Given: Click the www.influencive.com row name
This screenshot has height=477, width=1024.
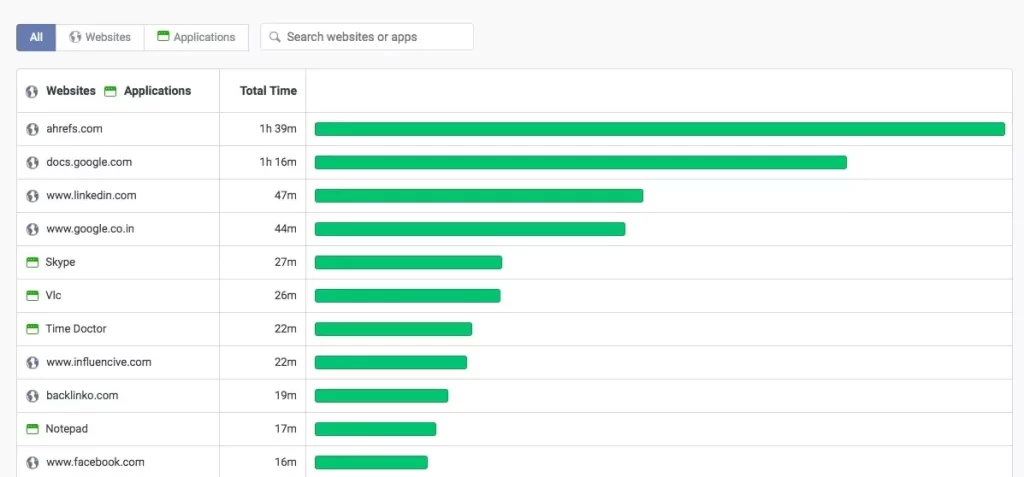Looking at the screenshot, I should (x=99, y=362).
